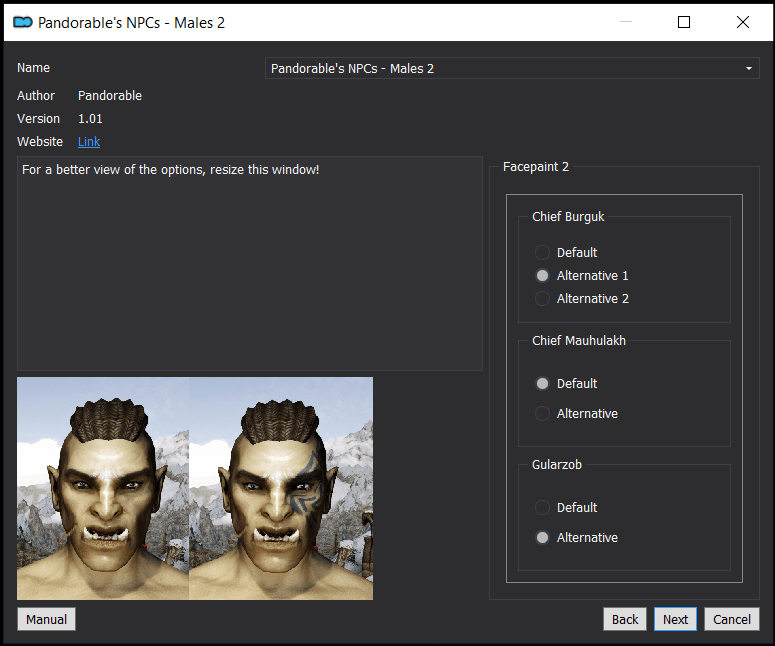Click the author name Pandorable
Screen dimensions: 775x646
tap(110, 95)
